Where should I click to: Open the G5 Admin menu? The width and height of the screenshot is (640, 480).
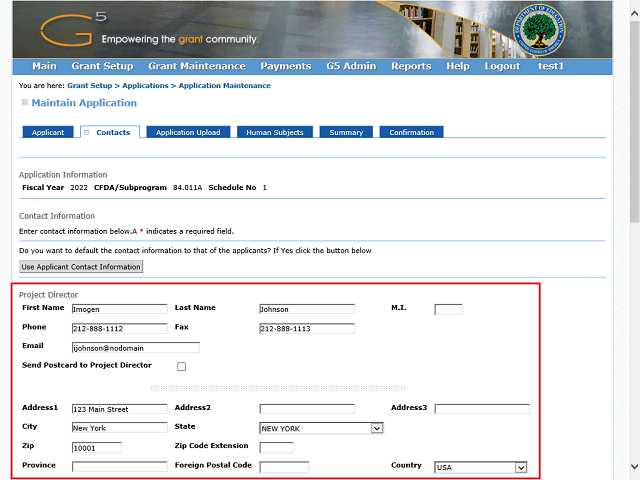(x=351, y=66)
